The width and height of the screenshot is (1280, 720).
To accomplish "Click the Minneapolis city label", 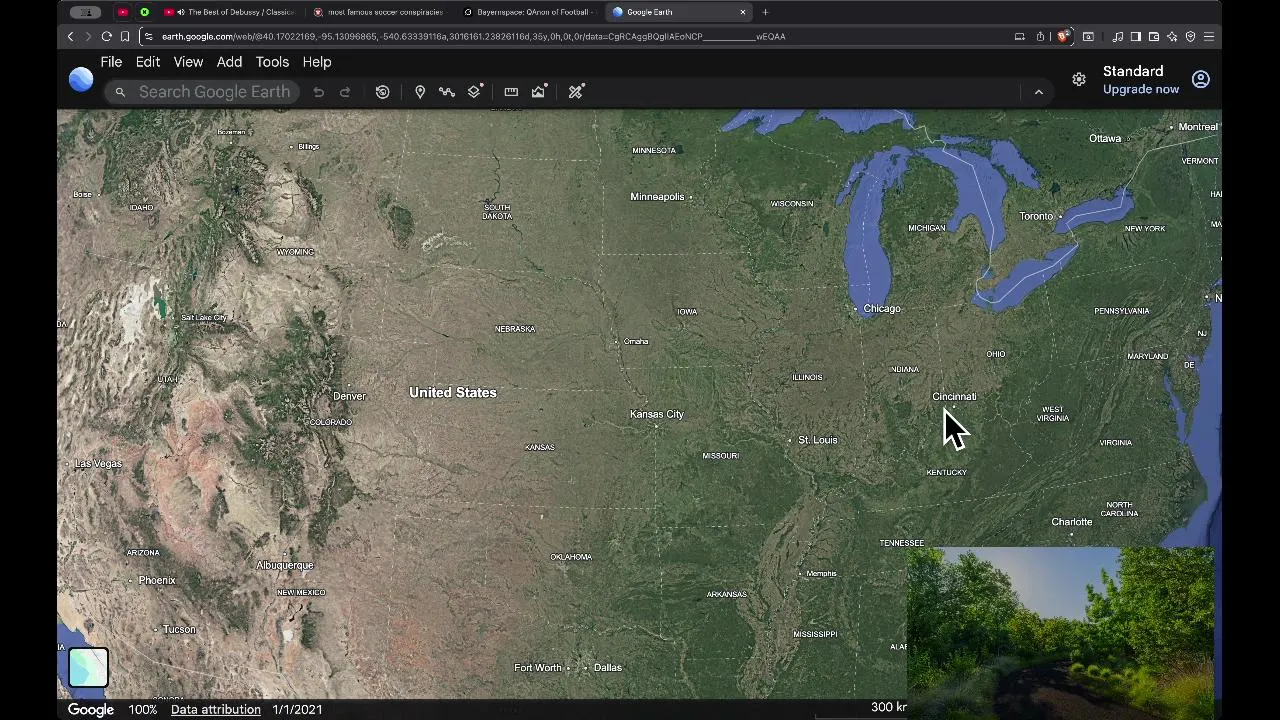I will coord(657,197).
